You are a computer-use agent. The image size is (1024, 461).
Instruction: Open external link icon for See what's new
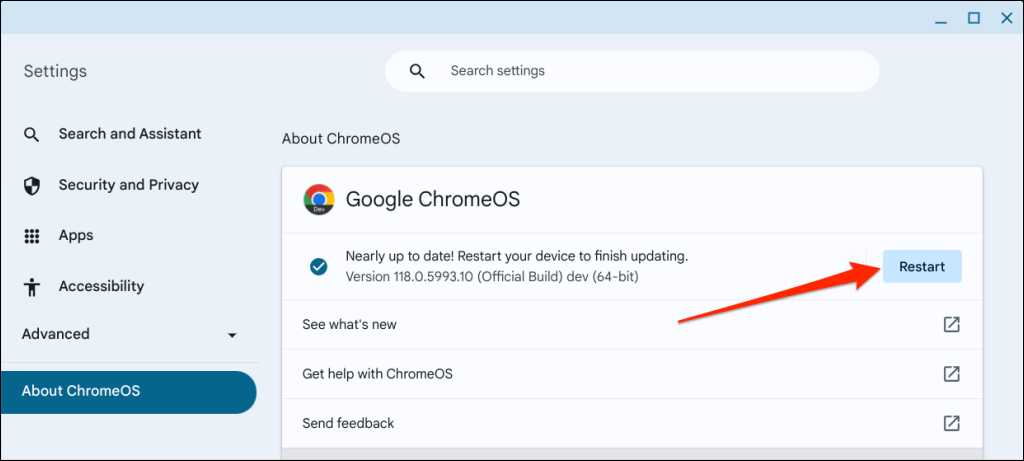(x=951, y=325)
